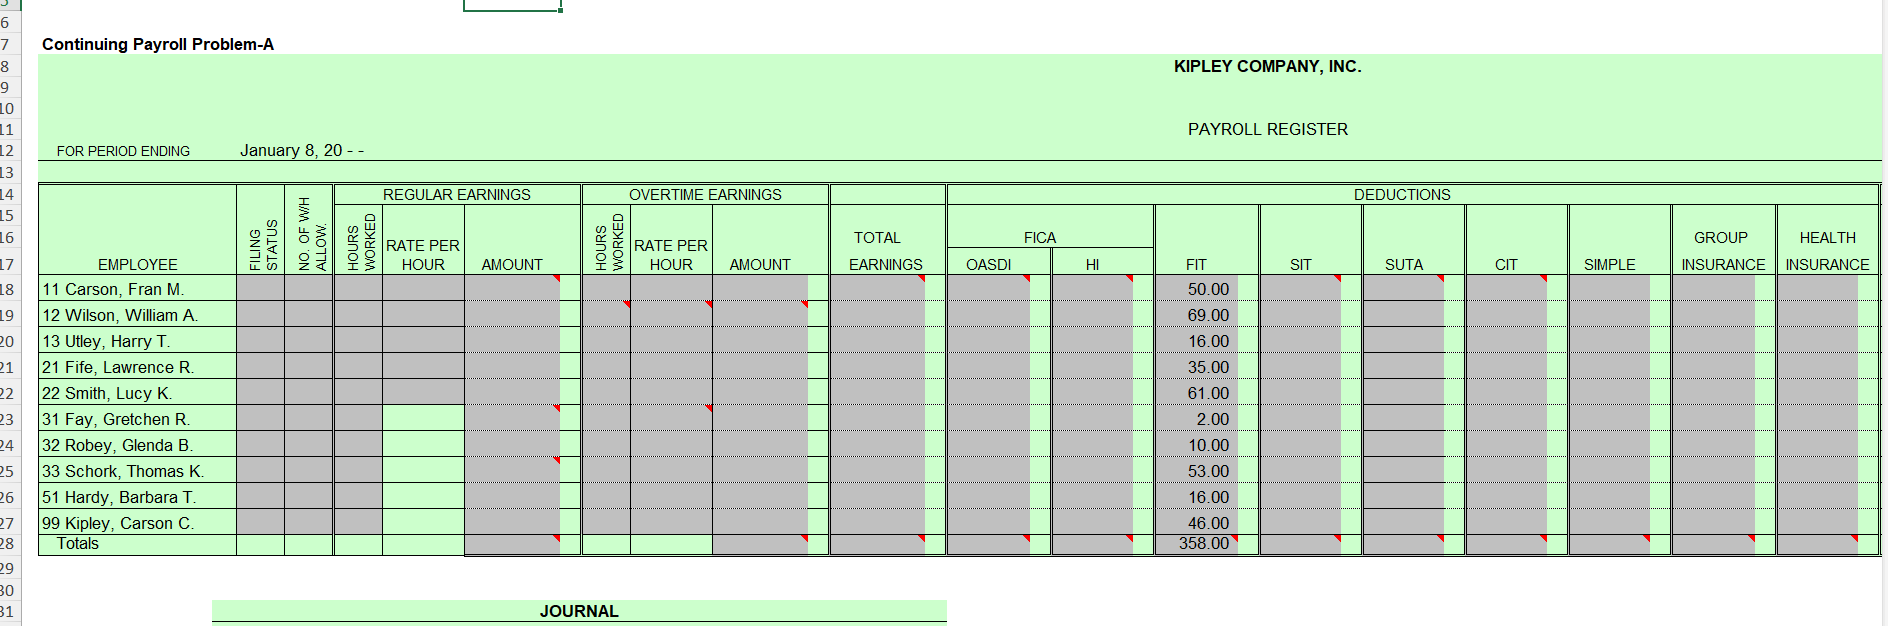The width and height of the screenshot is (1888, 626).
Task: Select the PAYROLL REGISTER heading
Action: point(1267,129)
